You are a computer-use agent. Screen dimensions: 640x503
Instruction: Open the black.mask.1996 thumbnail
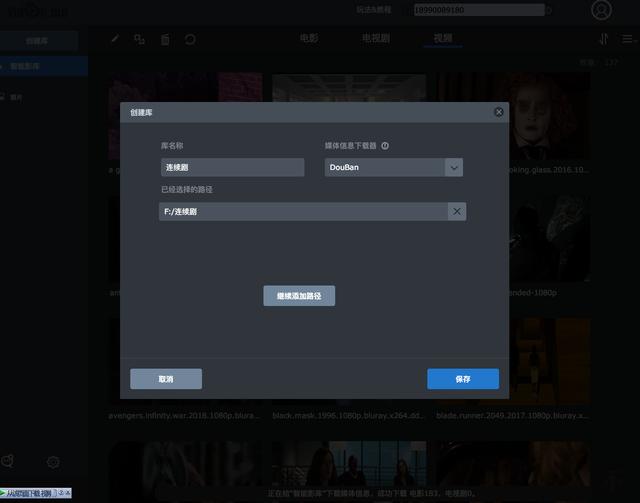pyautogui.click(x=349, y=361)
